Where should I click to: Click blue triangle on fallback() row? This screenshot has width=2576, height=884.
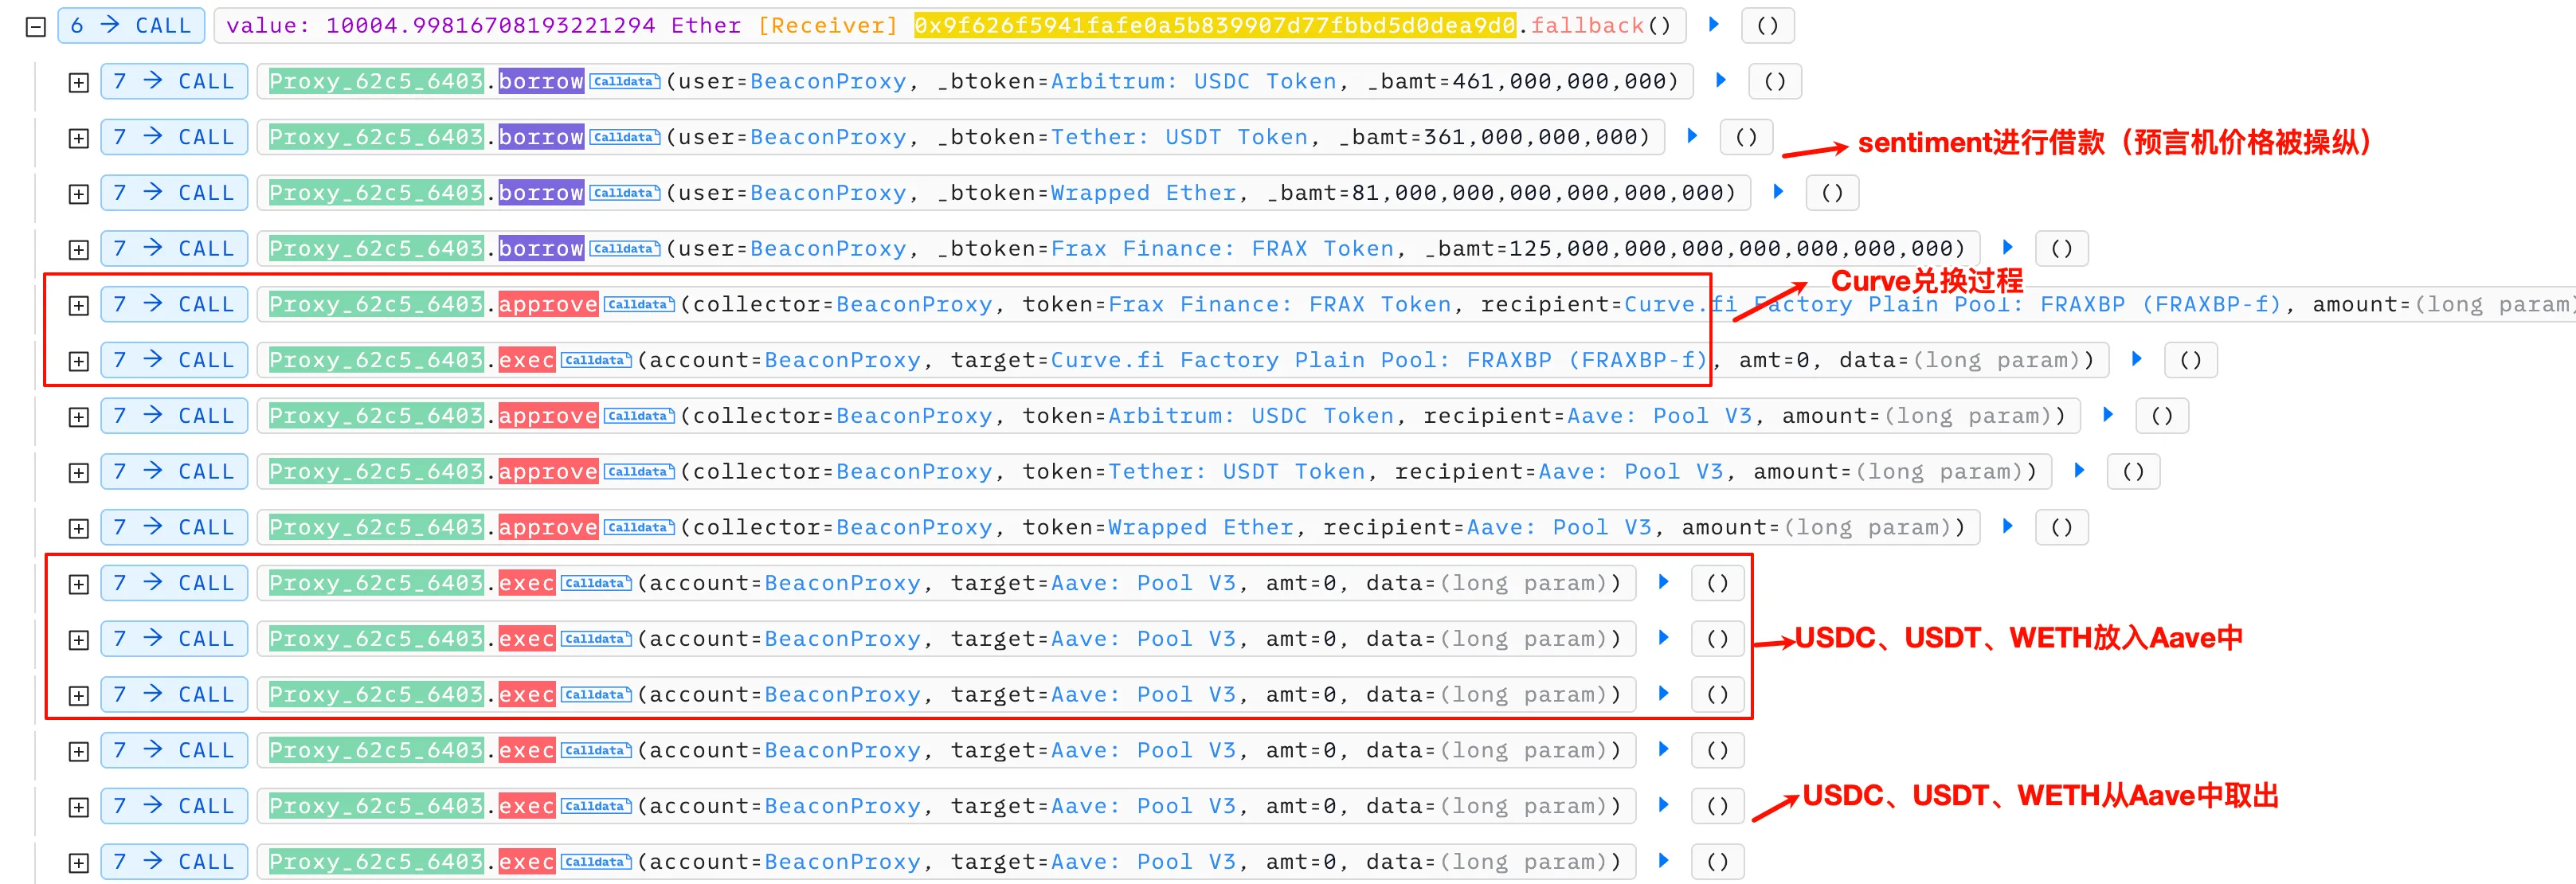pyautogui.click(x=1714, y=24)
